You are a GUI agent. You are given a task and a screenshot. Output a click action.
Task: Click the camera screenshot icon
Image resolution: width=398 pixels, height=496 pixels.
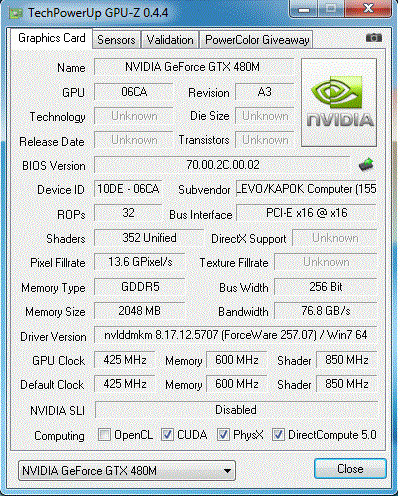pyautogui.click(x=374, y=38)
